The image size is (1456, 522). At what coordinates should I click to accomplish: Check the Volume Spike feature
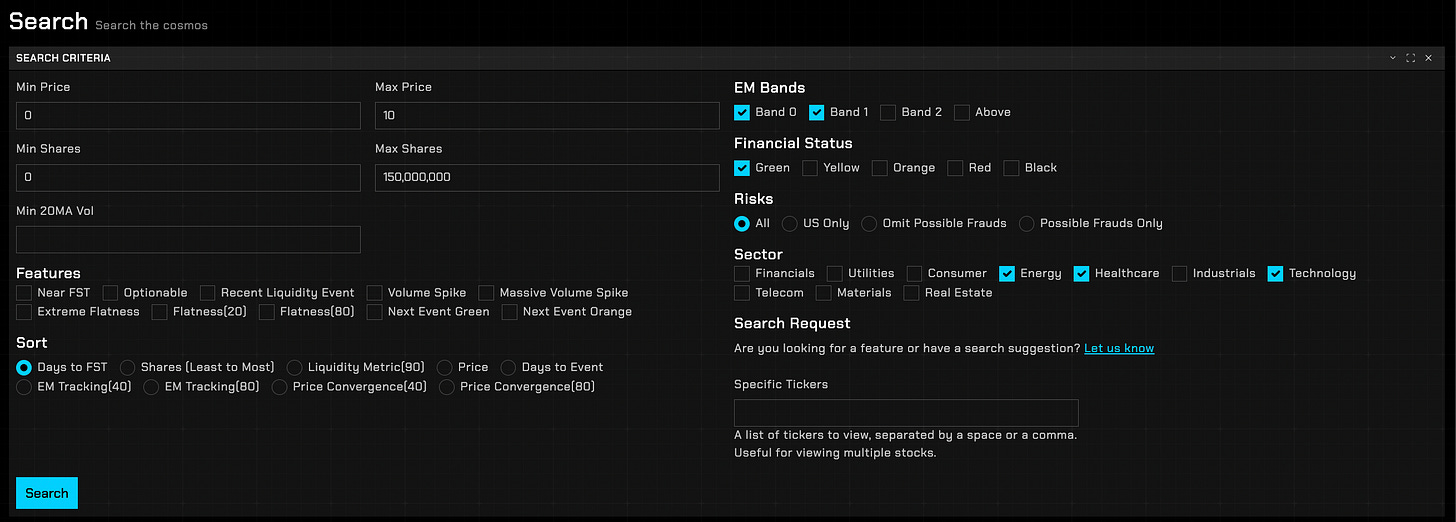[x=374, y=293]
